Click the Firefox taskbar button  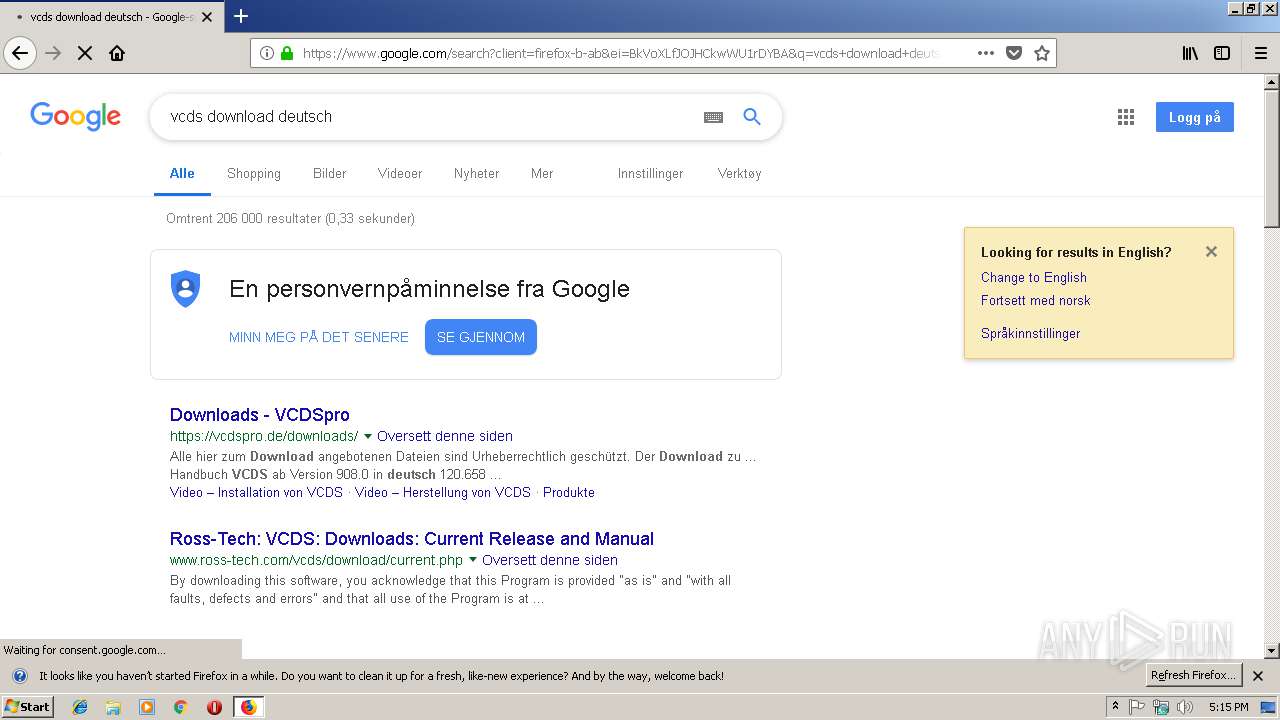(x=248, y=707)
